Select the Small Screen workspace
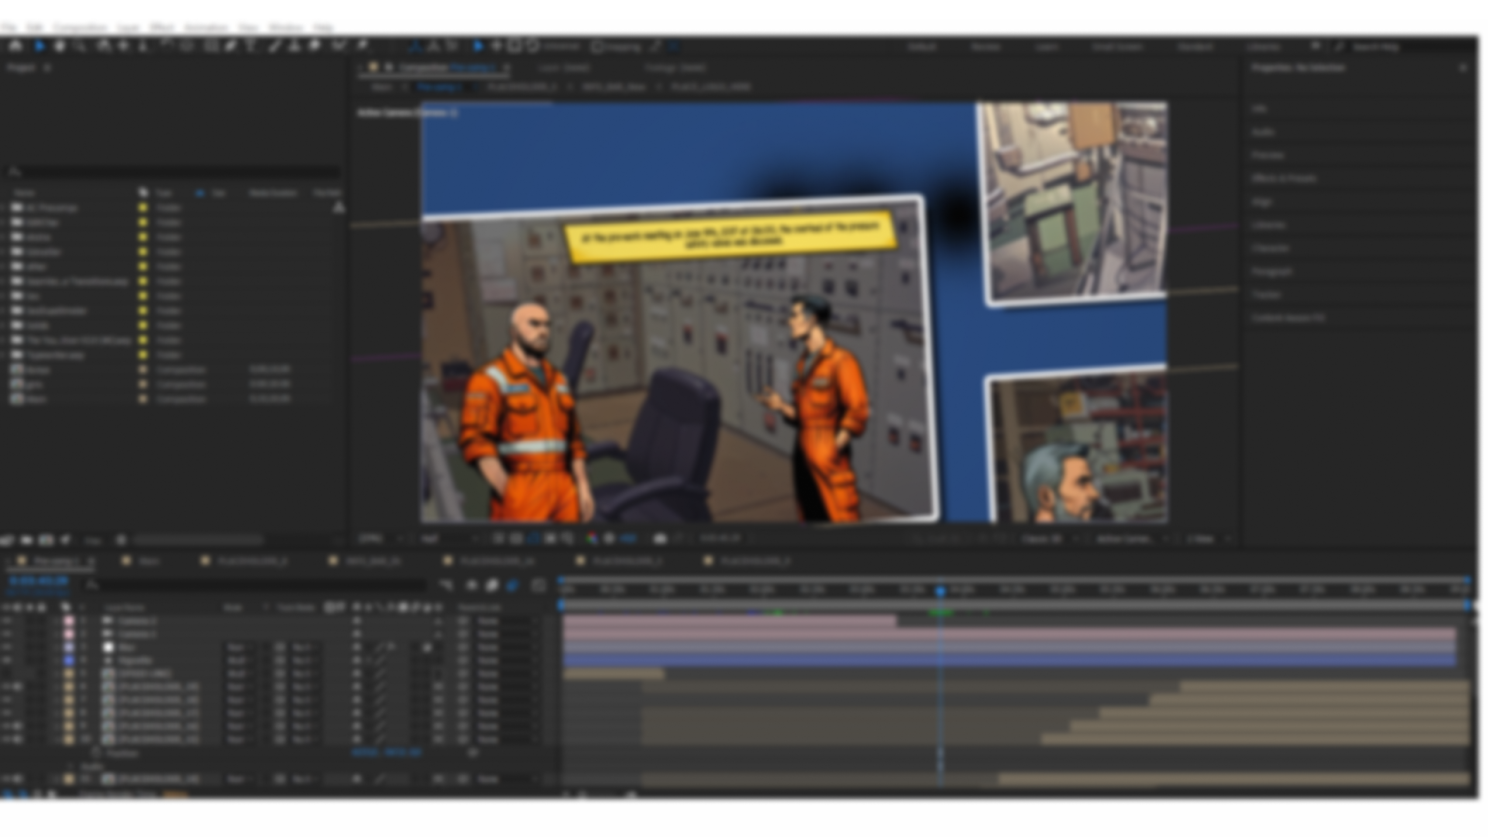1488x837 pixels. pyautogui.click(x=1117, y=46)
